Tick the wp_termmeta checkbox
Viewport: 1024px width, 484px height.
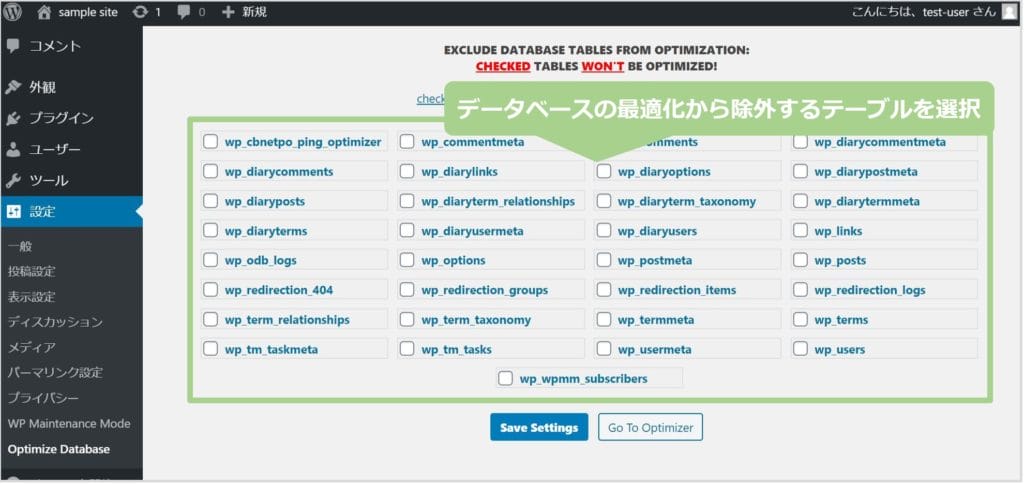tap(604, 320)
